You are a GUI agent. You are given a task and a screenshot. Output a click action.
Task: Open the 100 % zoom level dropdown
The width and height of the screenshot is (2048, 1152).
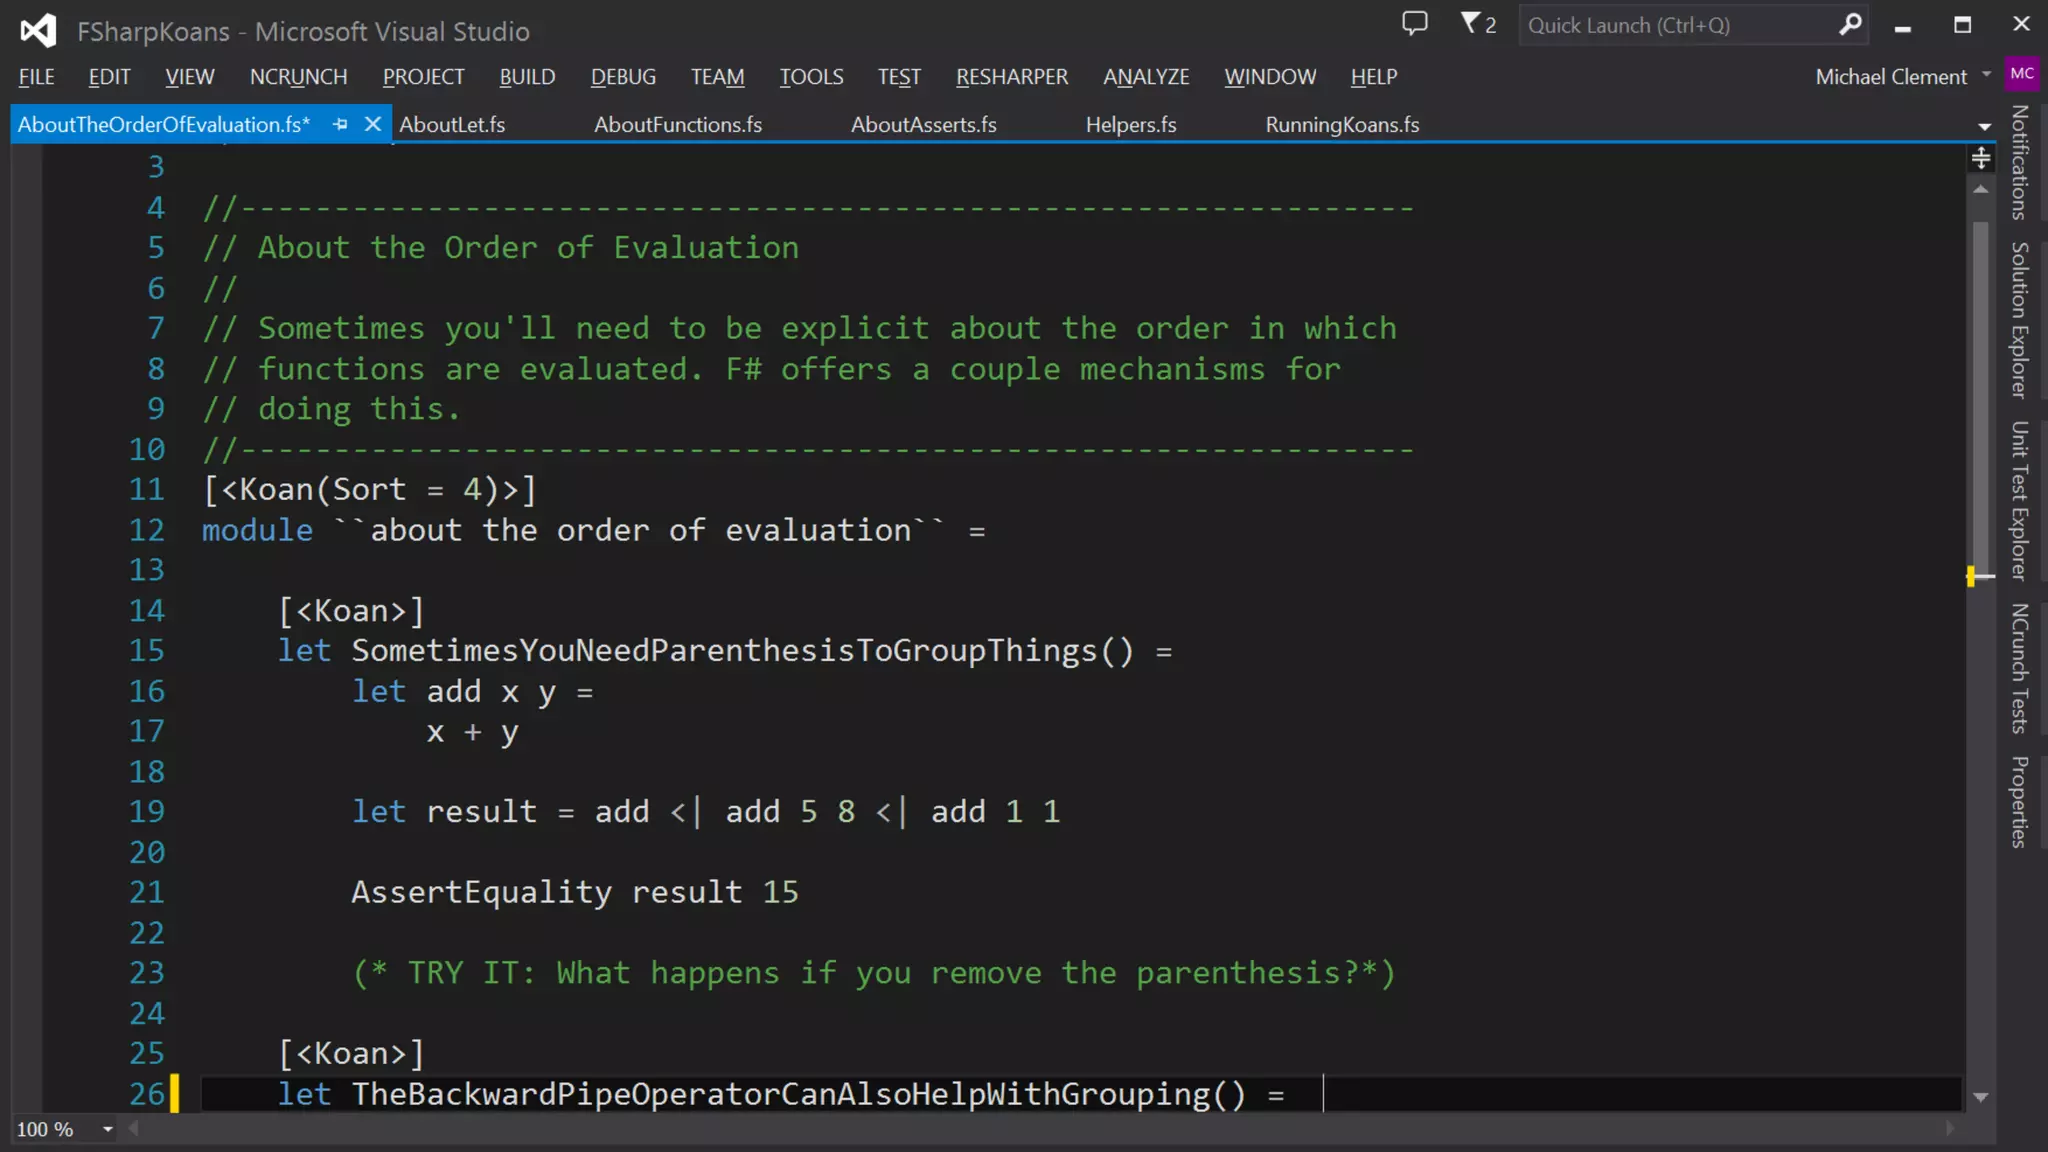pos(107,1129)
